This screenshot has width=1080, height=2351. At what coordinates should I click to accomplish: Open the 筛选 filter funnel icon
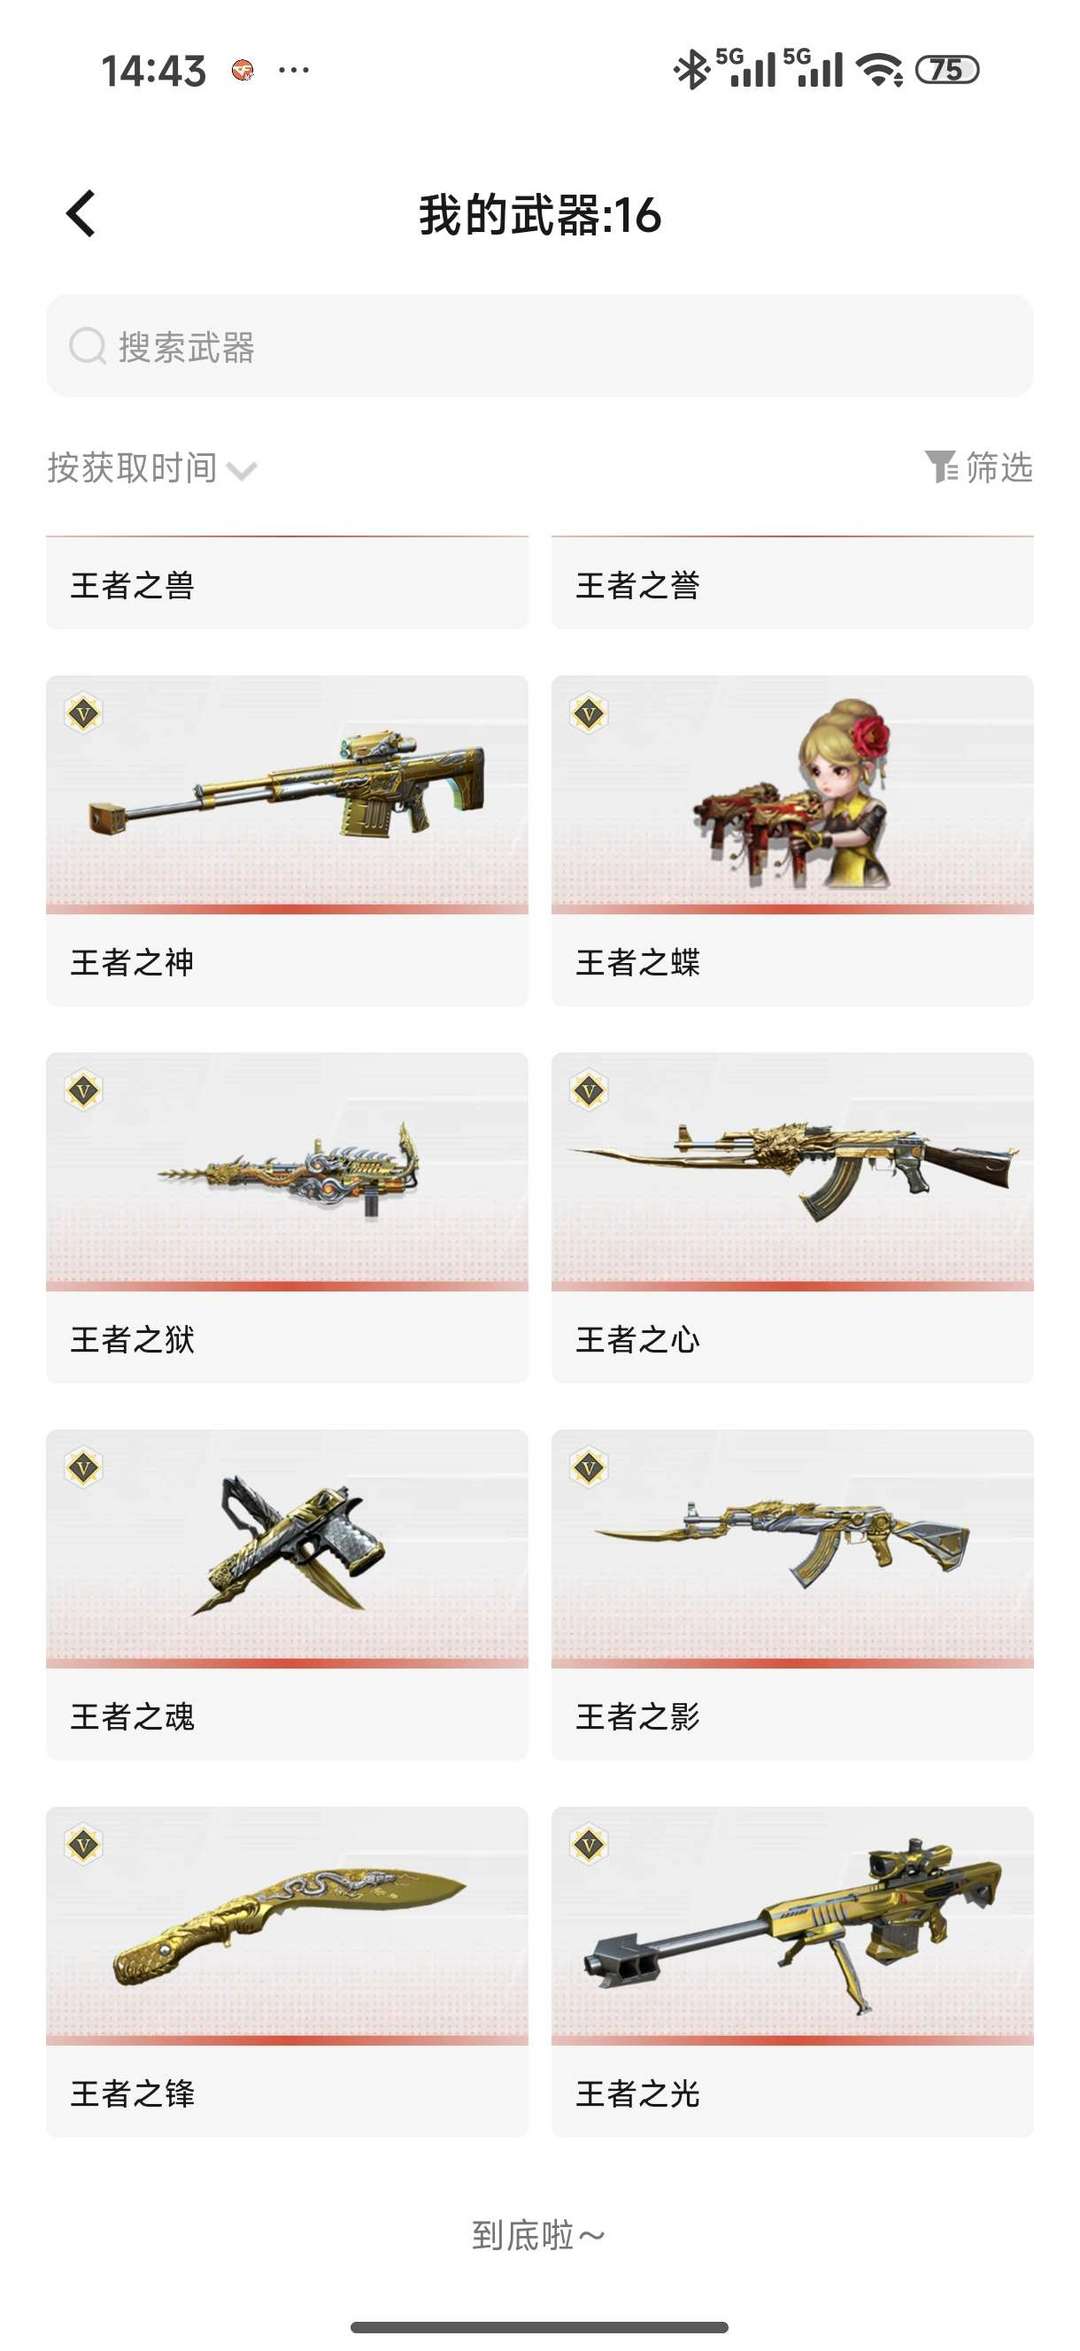point(941,467)
